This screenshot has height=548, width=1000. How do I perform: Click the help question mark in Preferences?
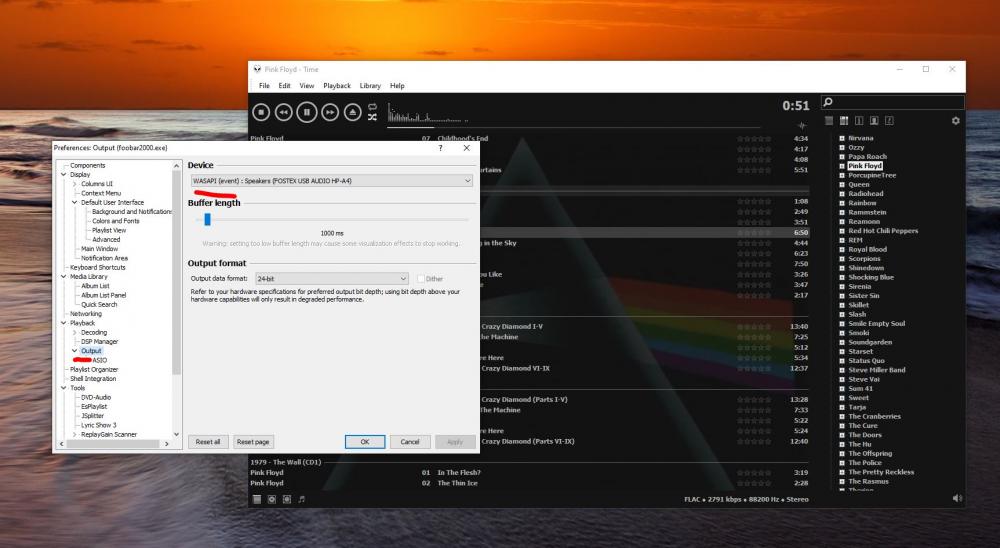click(x=440, y=147)
